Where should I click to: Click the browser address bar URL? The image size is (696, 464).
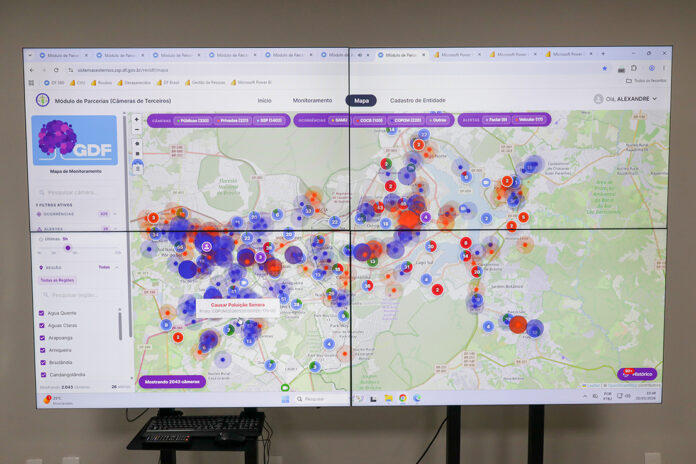click(123, 70)
